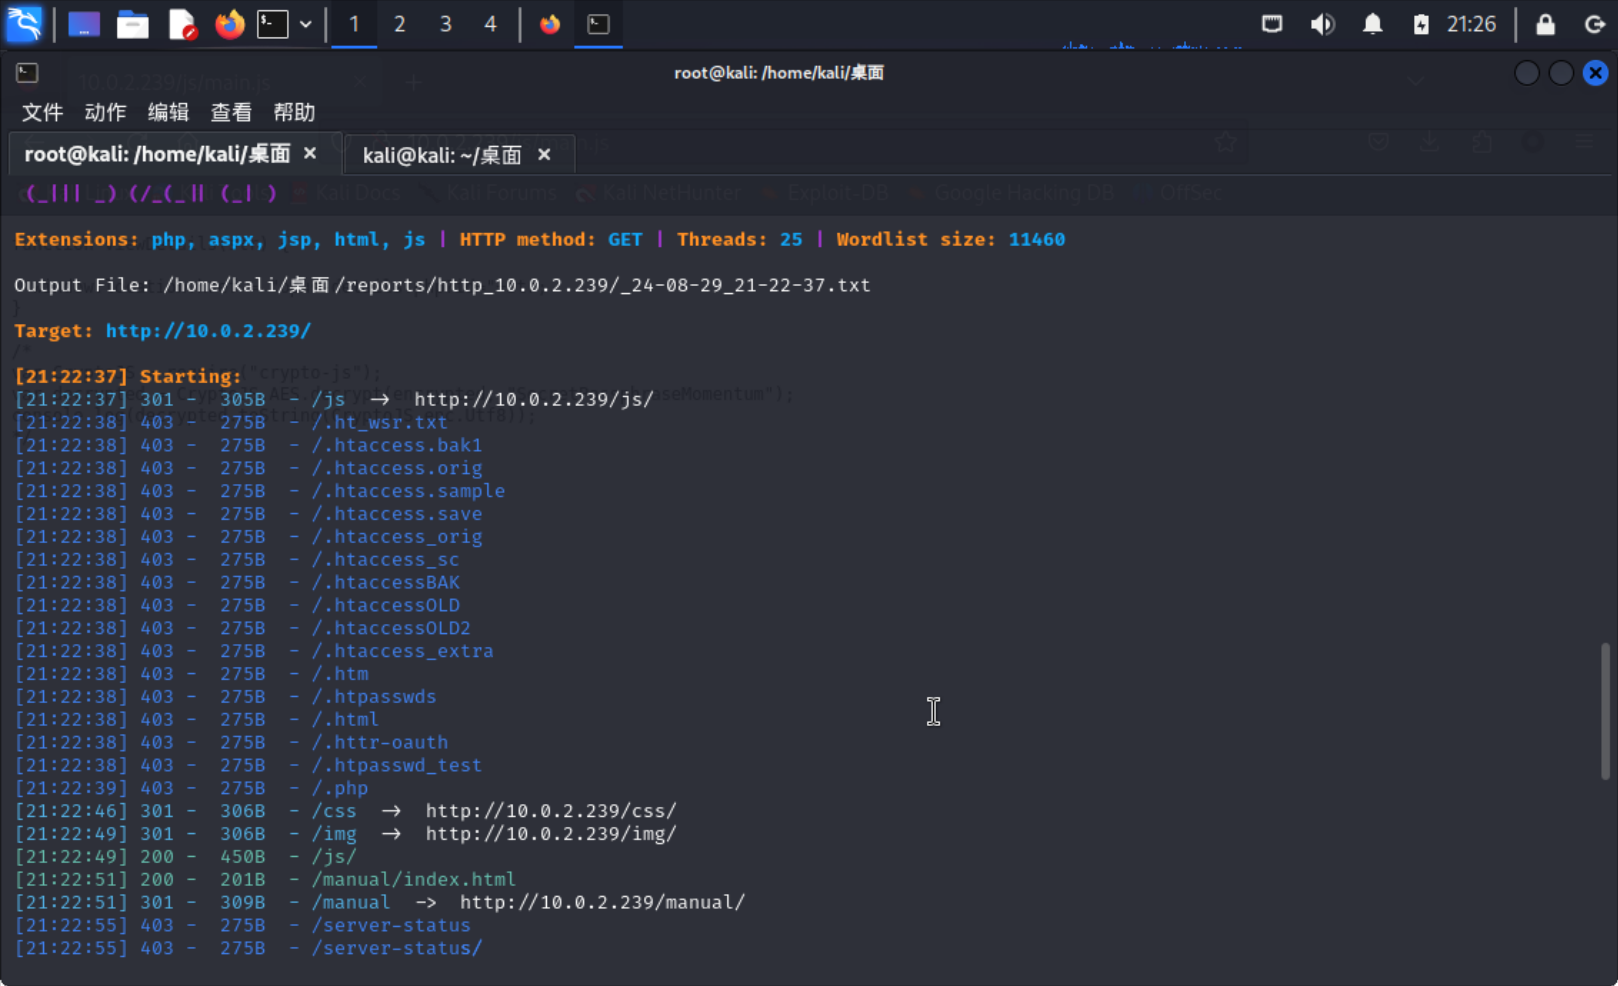Click the /.php result entry

[x=340, y=788]
